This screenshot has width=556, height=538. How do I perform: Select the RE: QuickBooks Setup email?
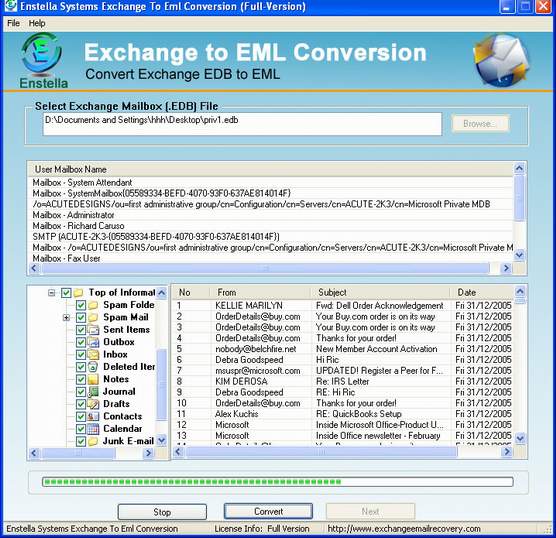tap(343, 414)
